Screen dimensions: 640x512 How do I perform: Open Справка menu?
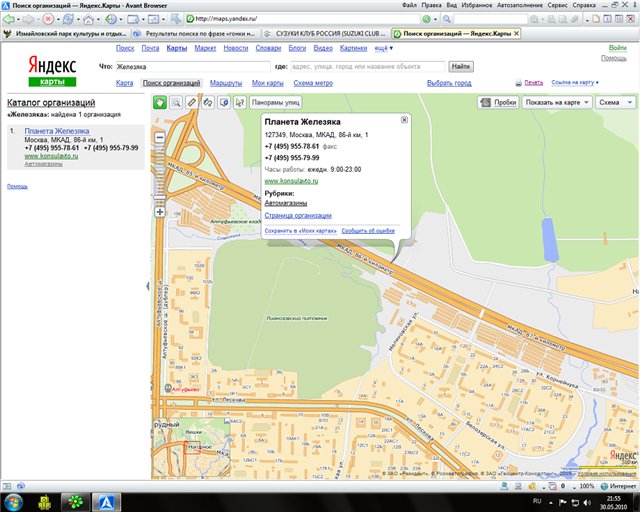tap(584, 5)
